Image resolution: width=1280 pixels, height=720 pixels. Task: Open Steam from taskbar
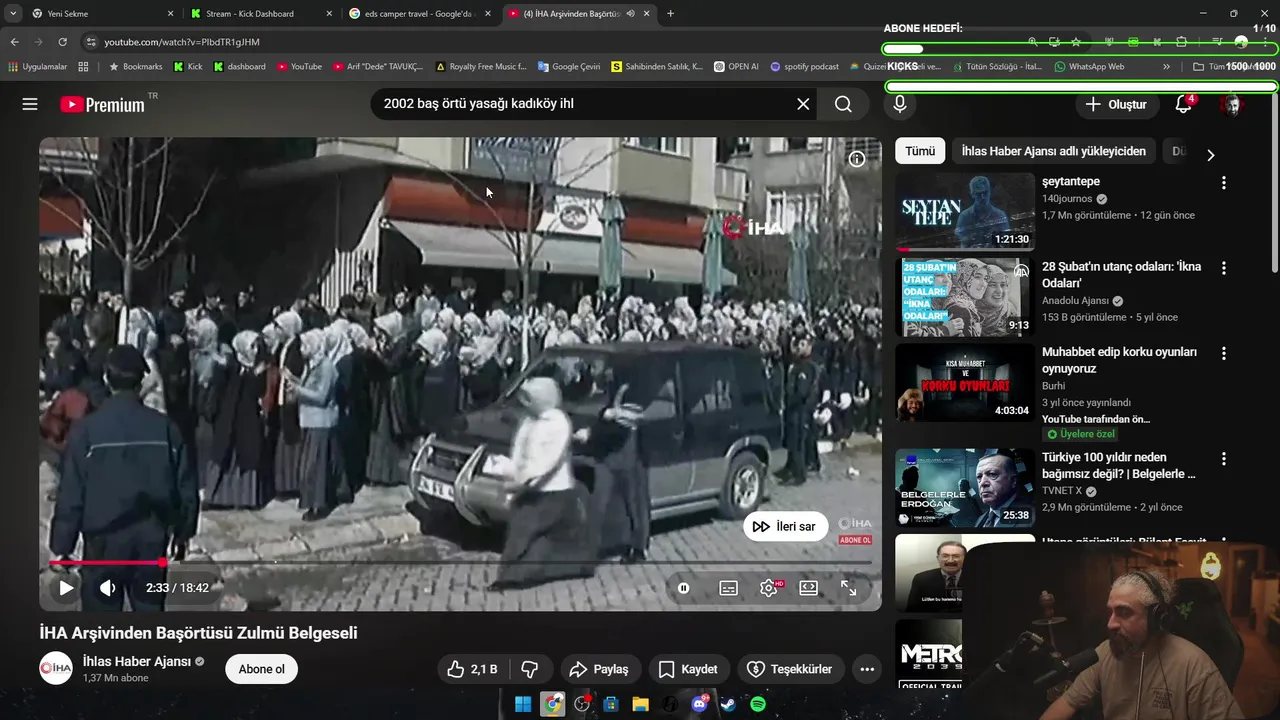(729, 705)
